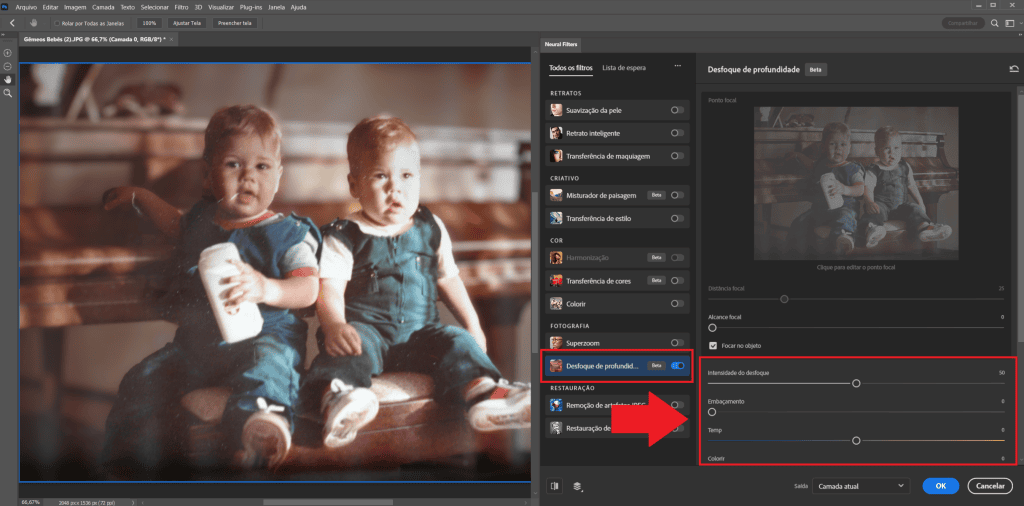Open the Editar menu

(x=50, y=7)
